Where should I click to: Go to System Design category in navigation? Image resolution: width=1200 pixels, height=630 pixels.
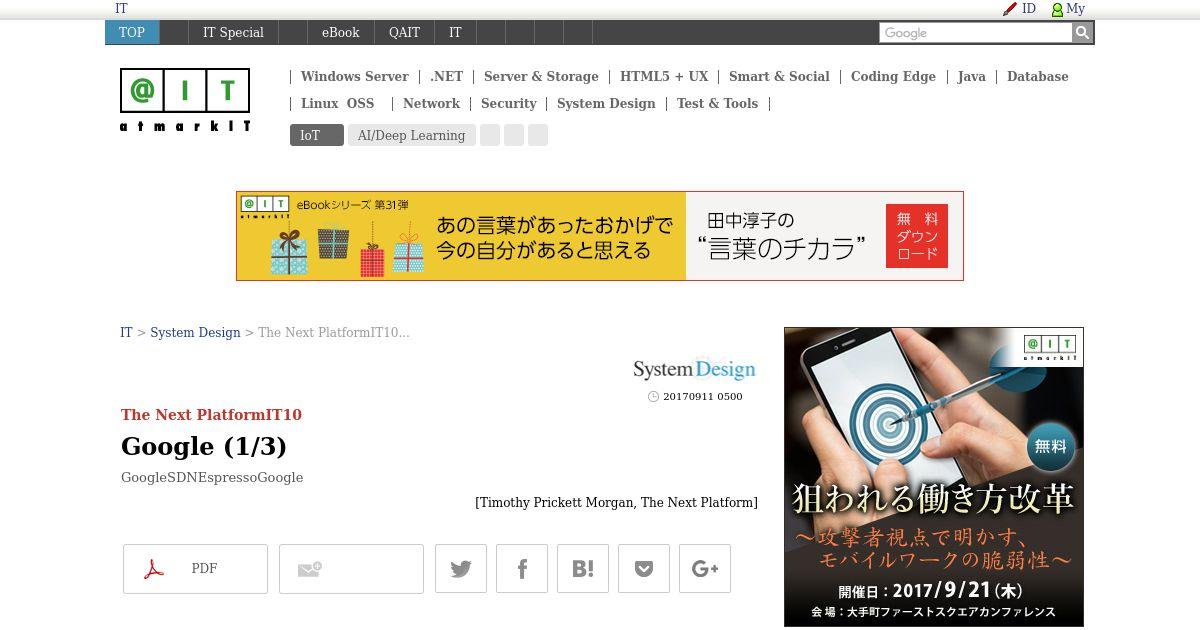(606, 103)
